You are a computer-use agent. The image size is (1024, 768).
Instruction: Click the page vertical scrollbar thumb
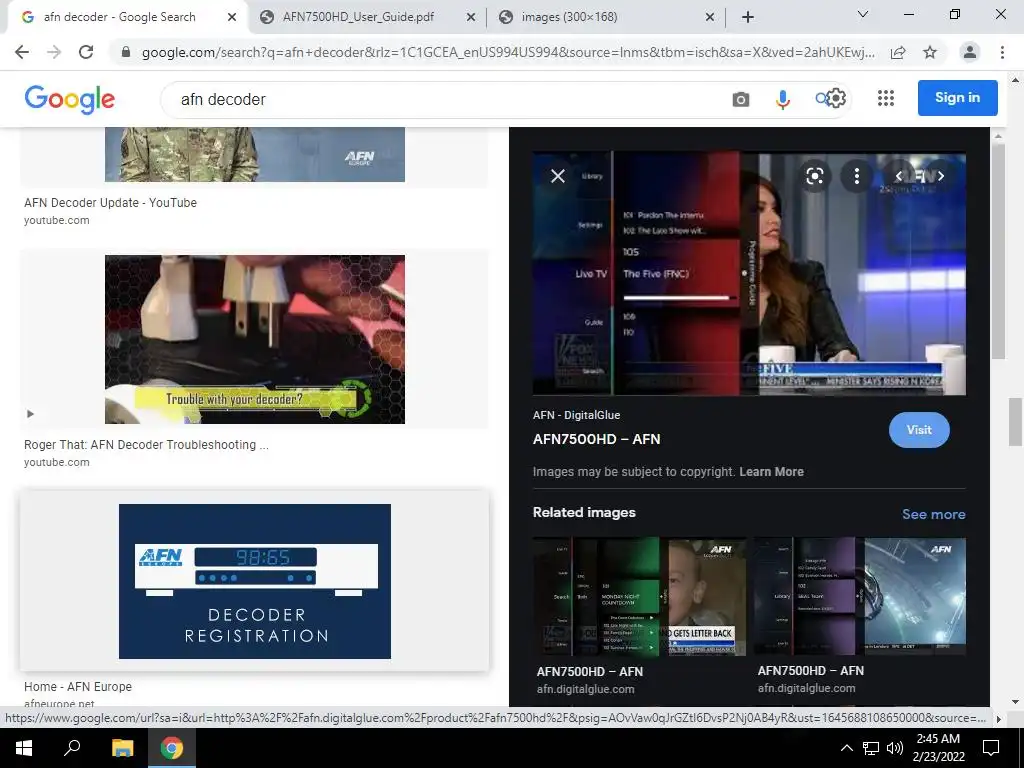point(1016,422)
